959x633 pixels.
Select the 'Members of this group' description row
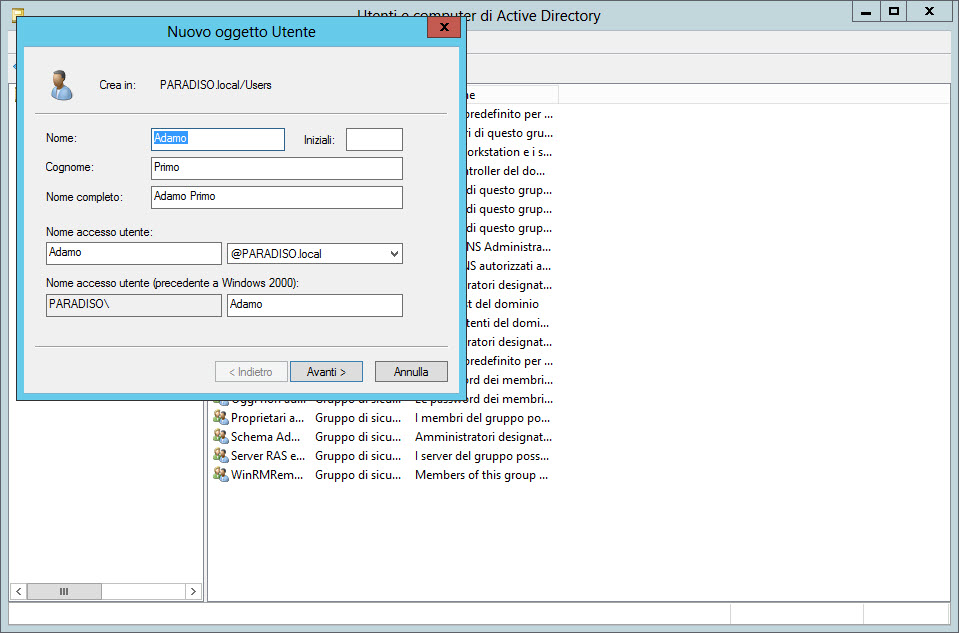coord(481,475)
